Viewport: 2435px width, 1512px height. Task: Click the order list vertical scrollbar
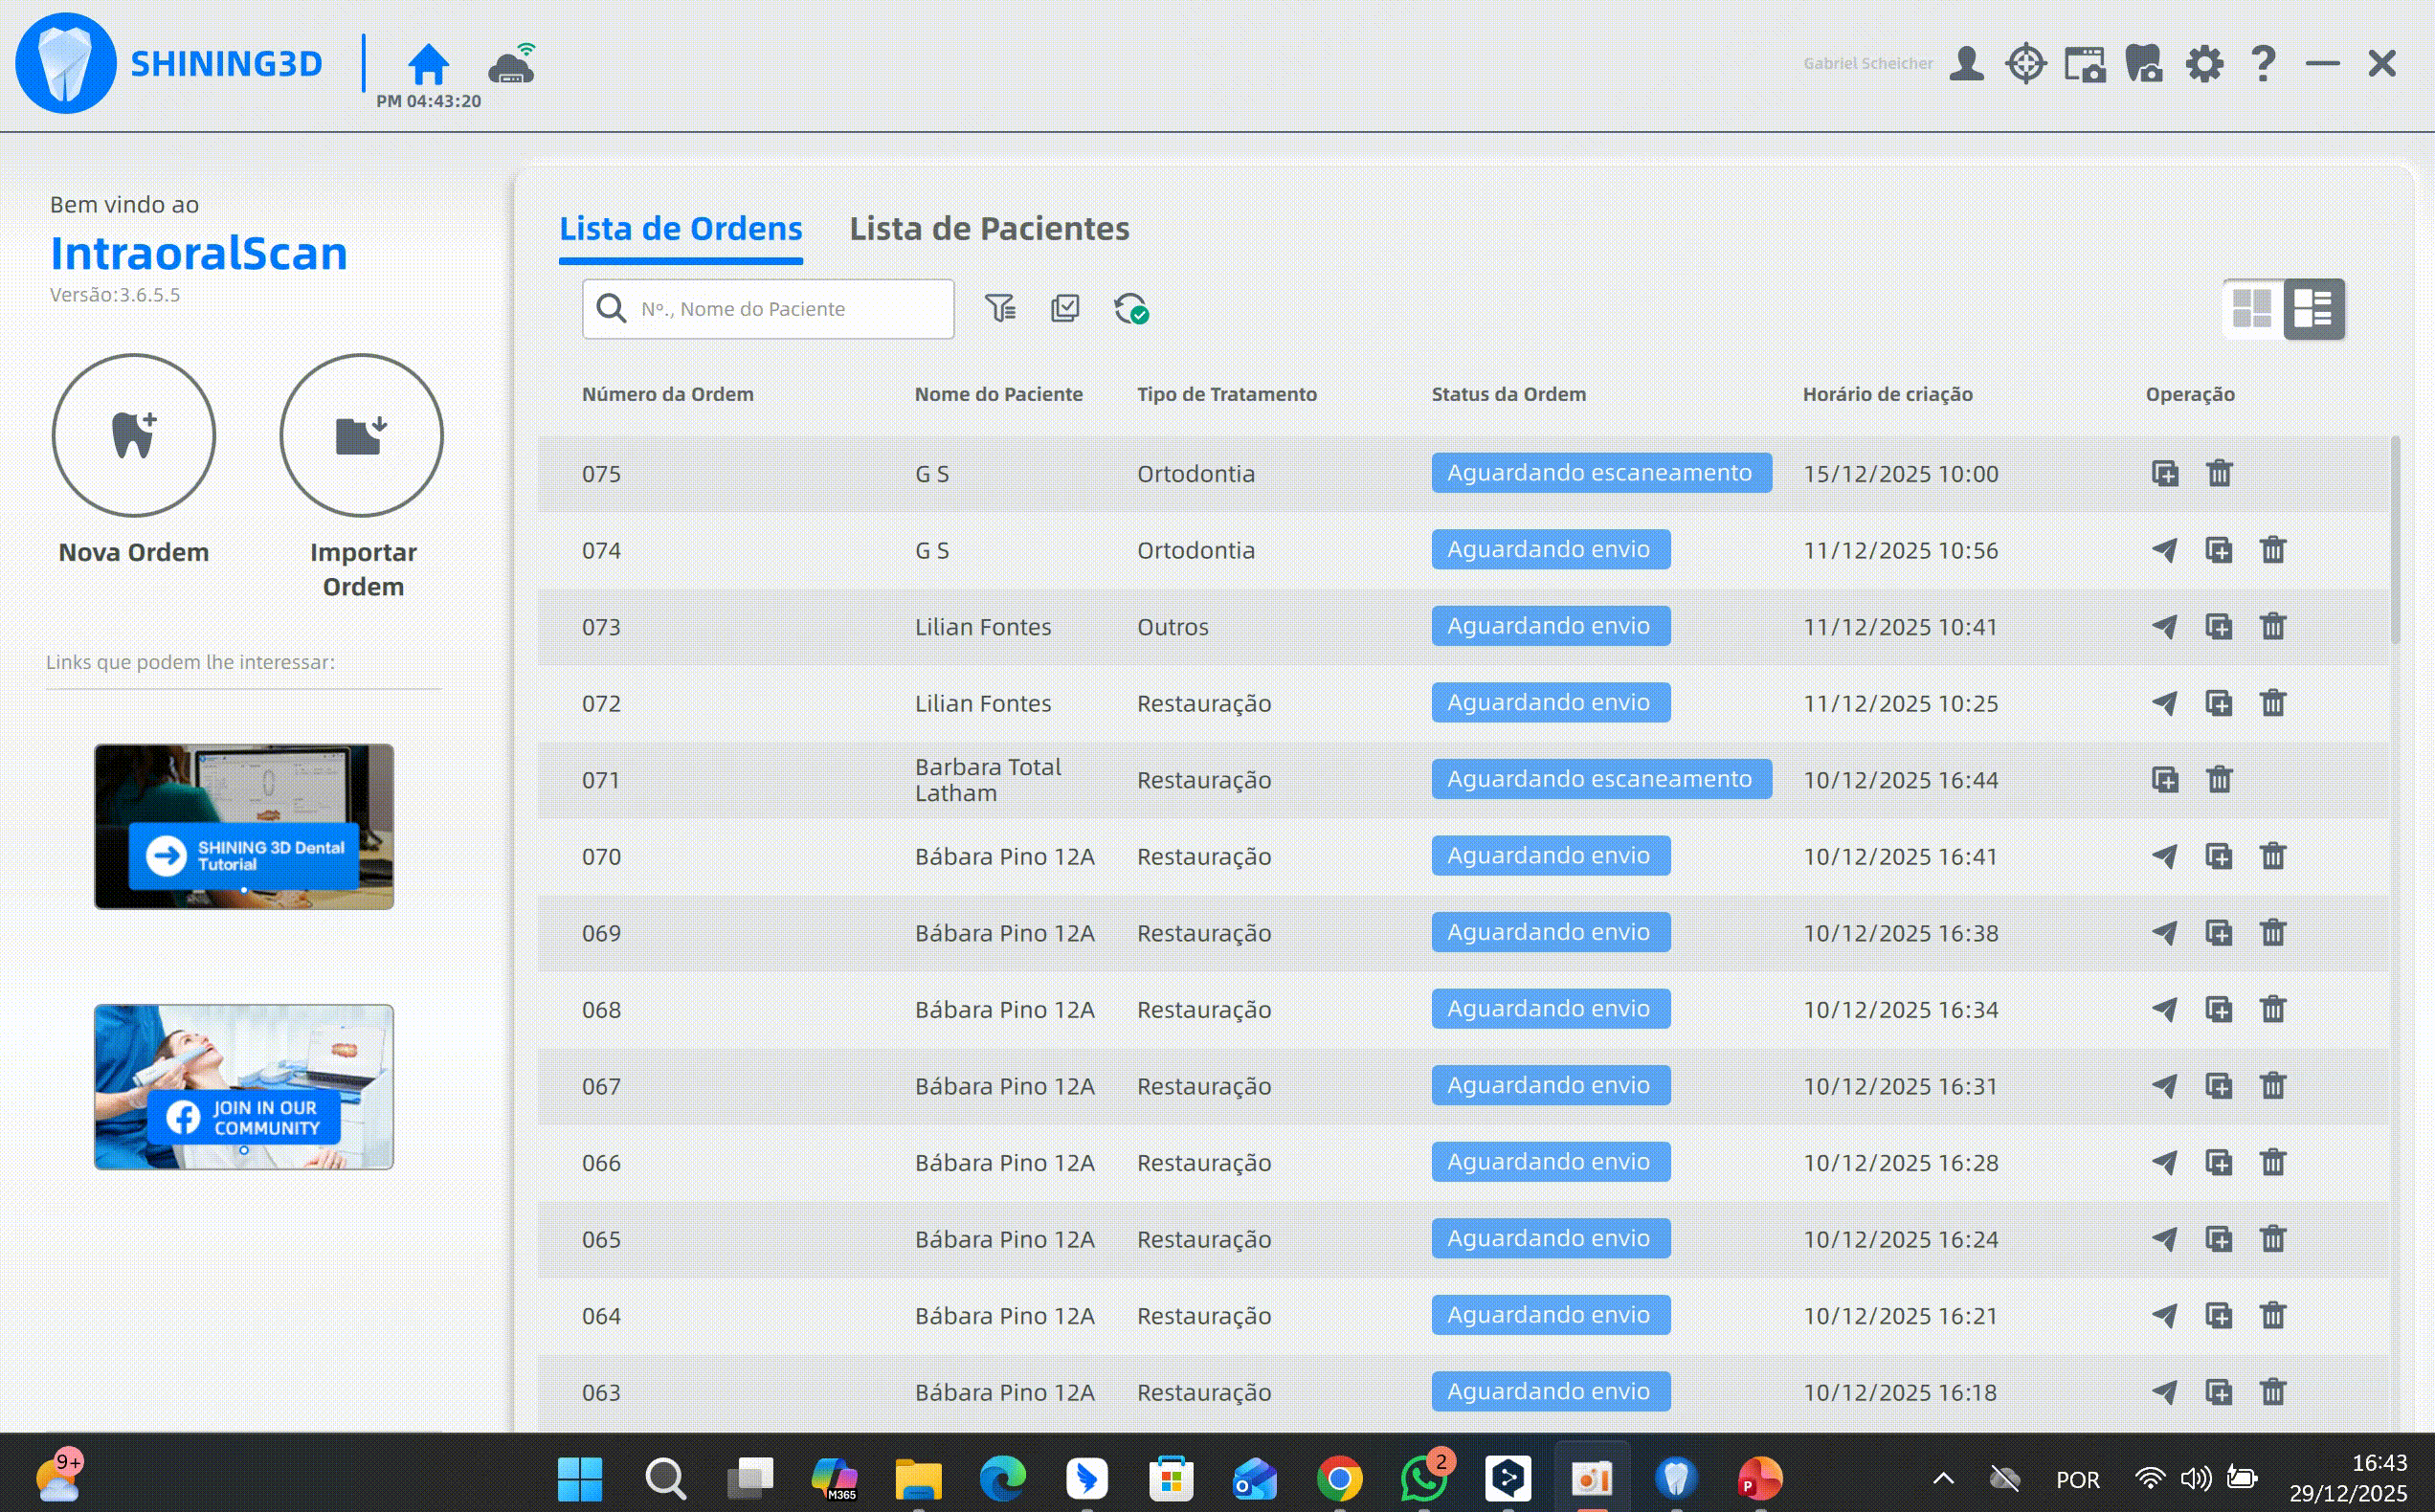pos(2395,540)
